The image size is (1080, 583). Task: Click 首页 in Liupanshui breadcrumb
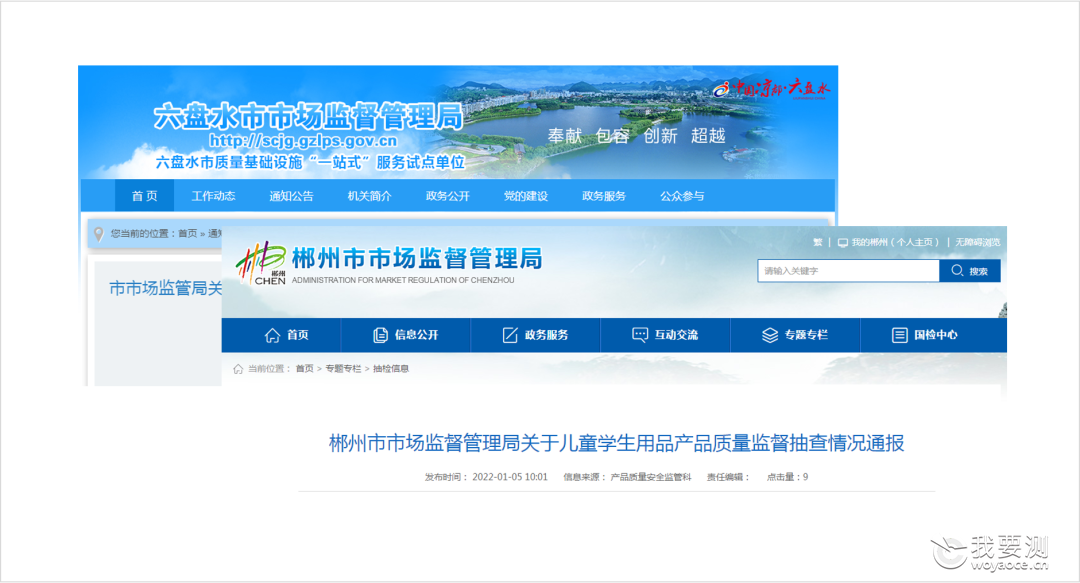tap(187, 234)
